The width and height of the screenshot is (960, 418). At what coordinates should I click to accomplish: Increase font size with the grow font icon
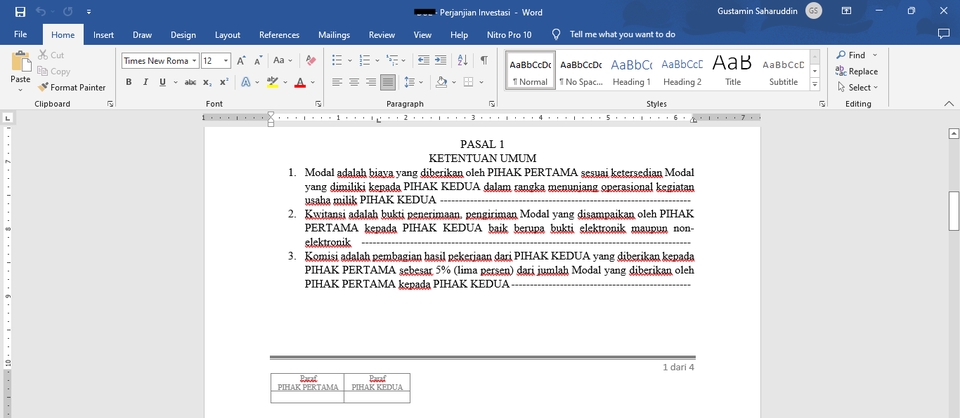pos(241,61)
